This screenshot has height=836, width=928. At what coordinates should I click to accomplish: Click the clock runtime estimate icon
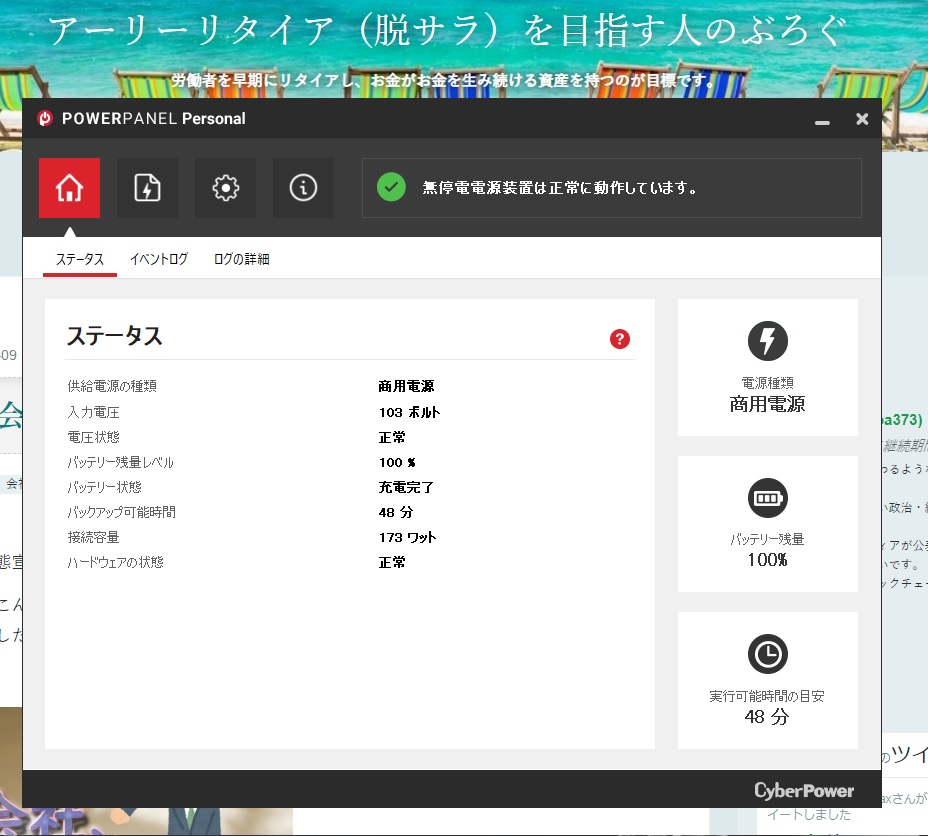[x=768, y=654]
